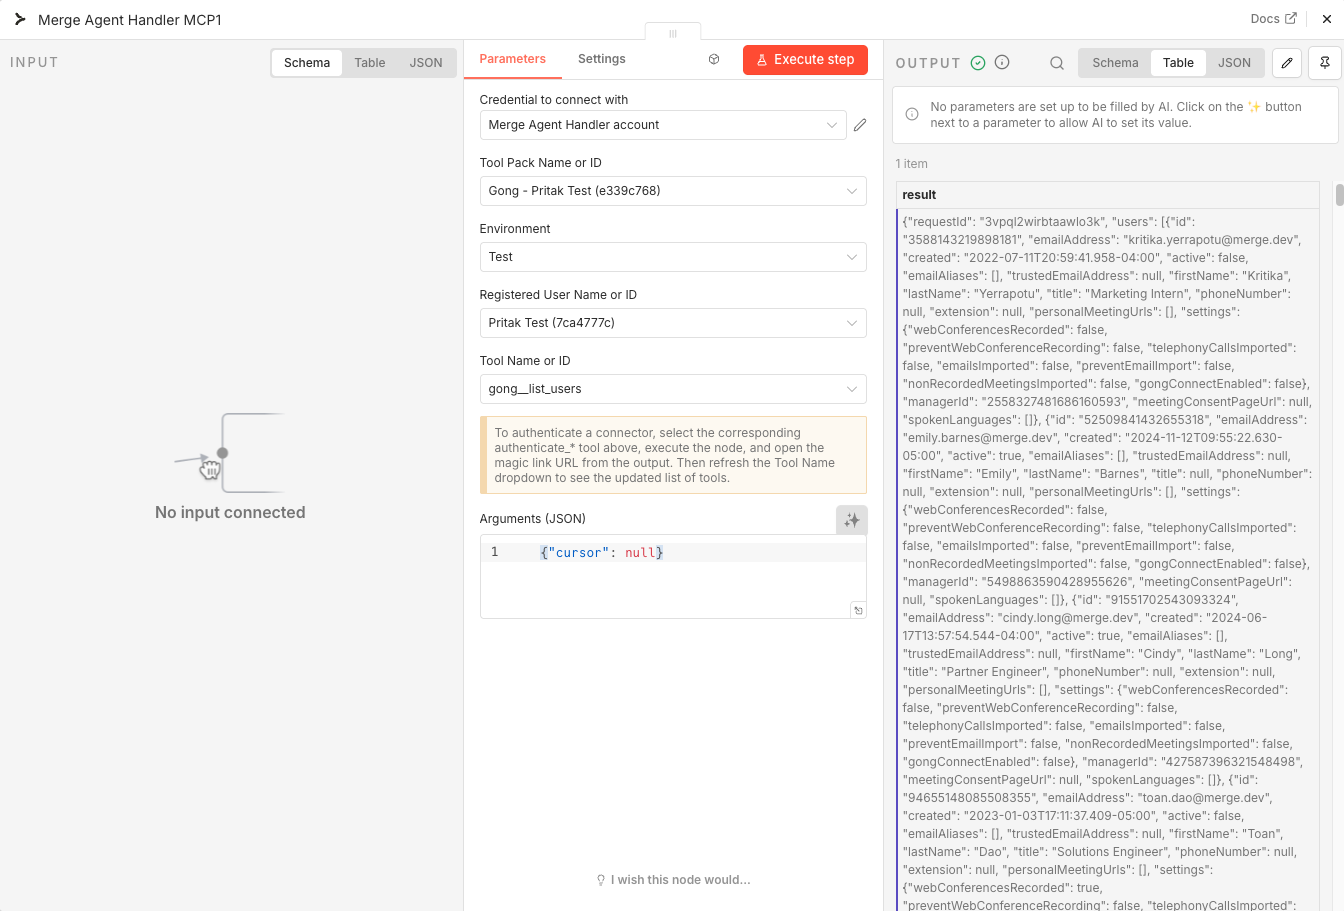Switch output view to Table

pos(1178,63)
